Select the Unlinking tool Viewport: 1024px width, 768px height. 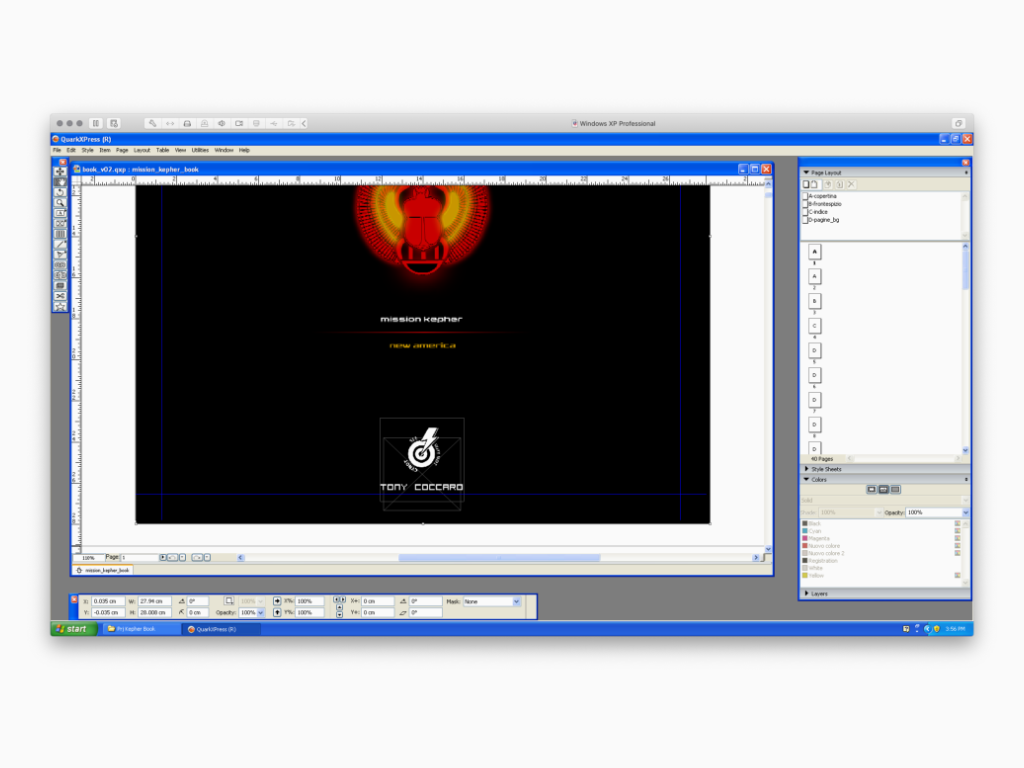[x=60, y=276]
